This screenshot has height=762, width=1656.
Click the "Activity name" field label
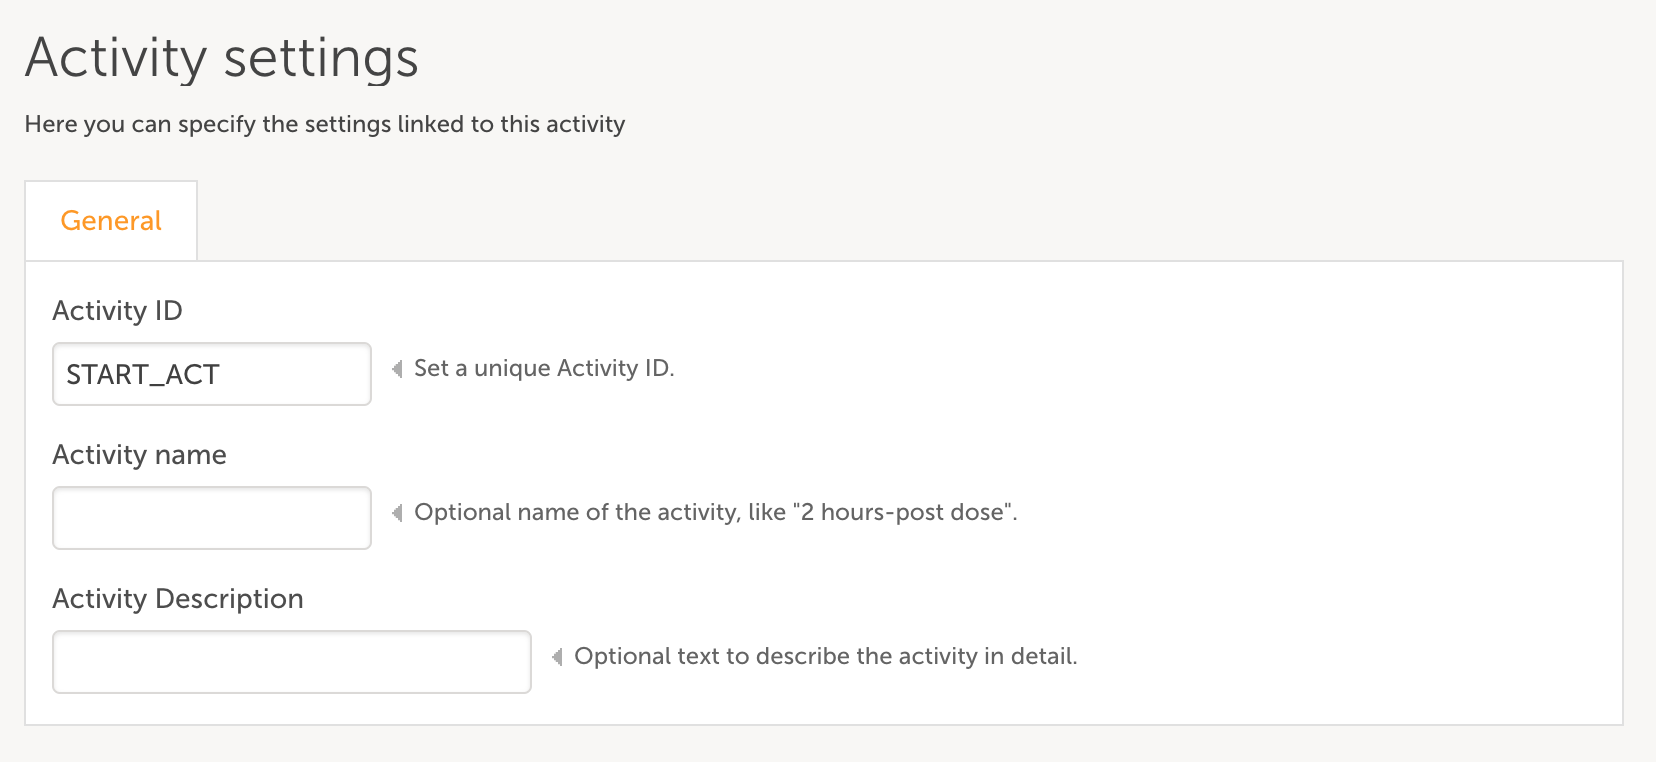139,455
